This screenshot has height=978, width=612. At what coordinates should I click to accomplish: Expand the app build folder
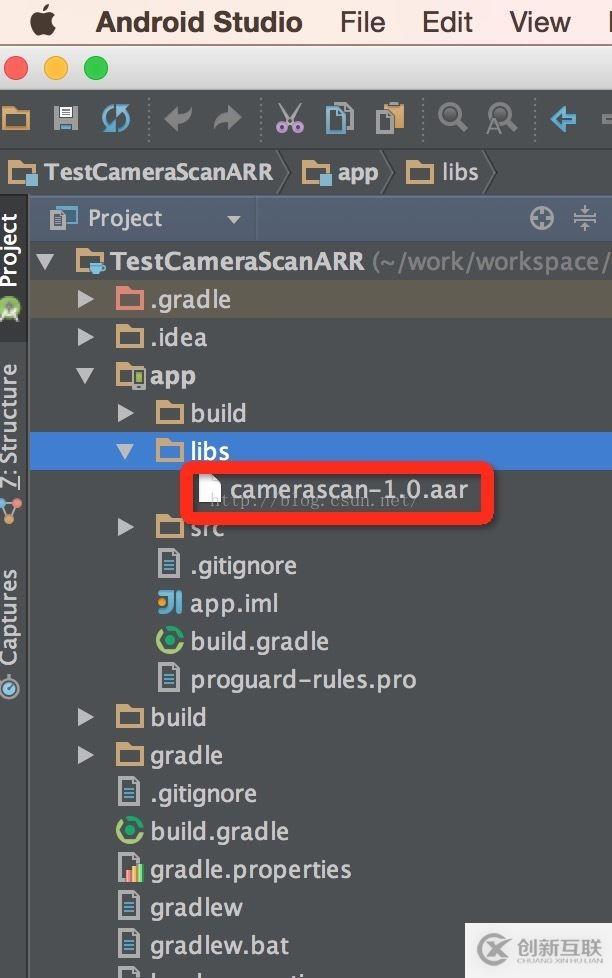[x=125, y=413]
